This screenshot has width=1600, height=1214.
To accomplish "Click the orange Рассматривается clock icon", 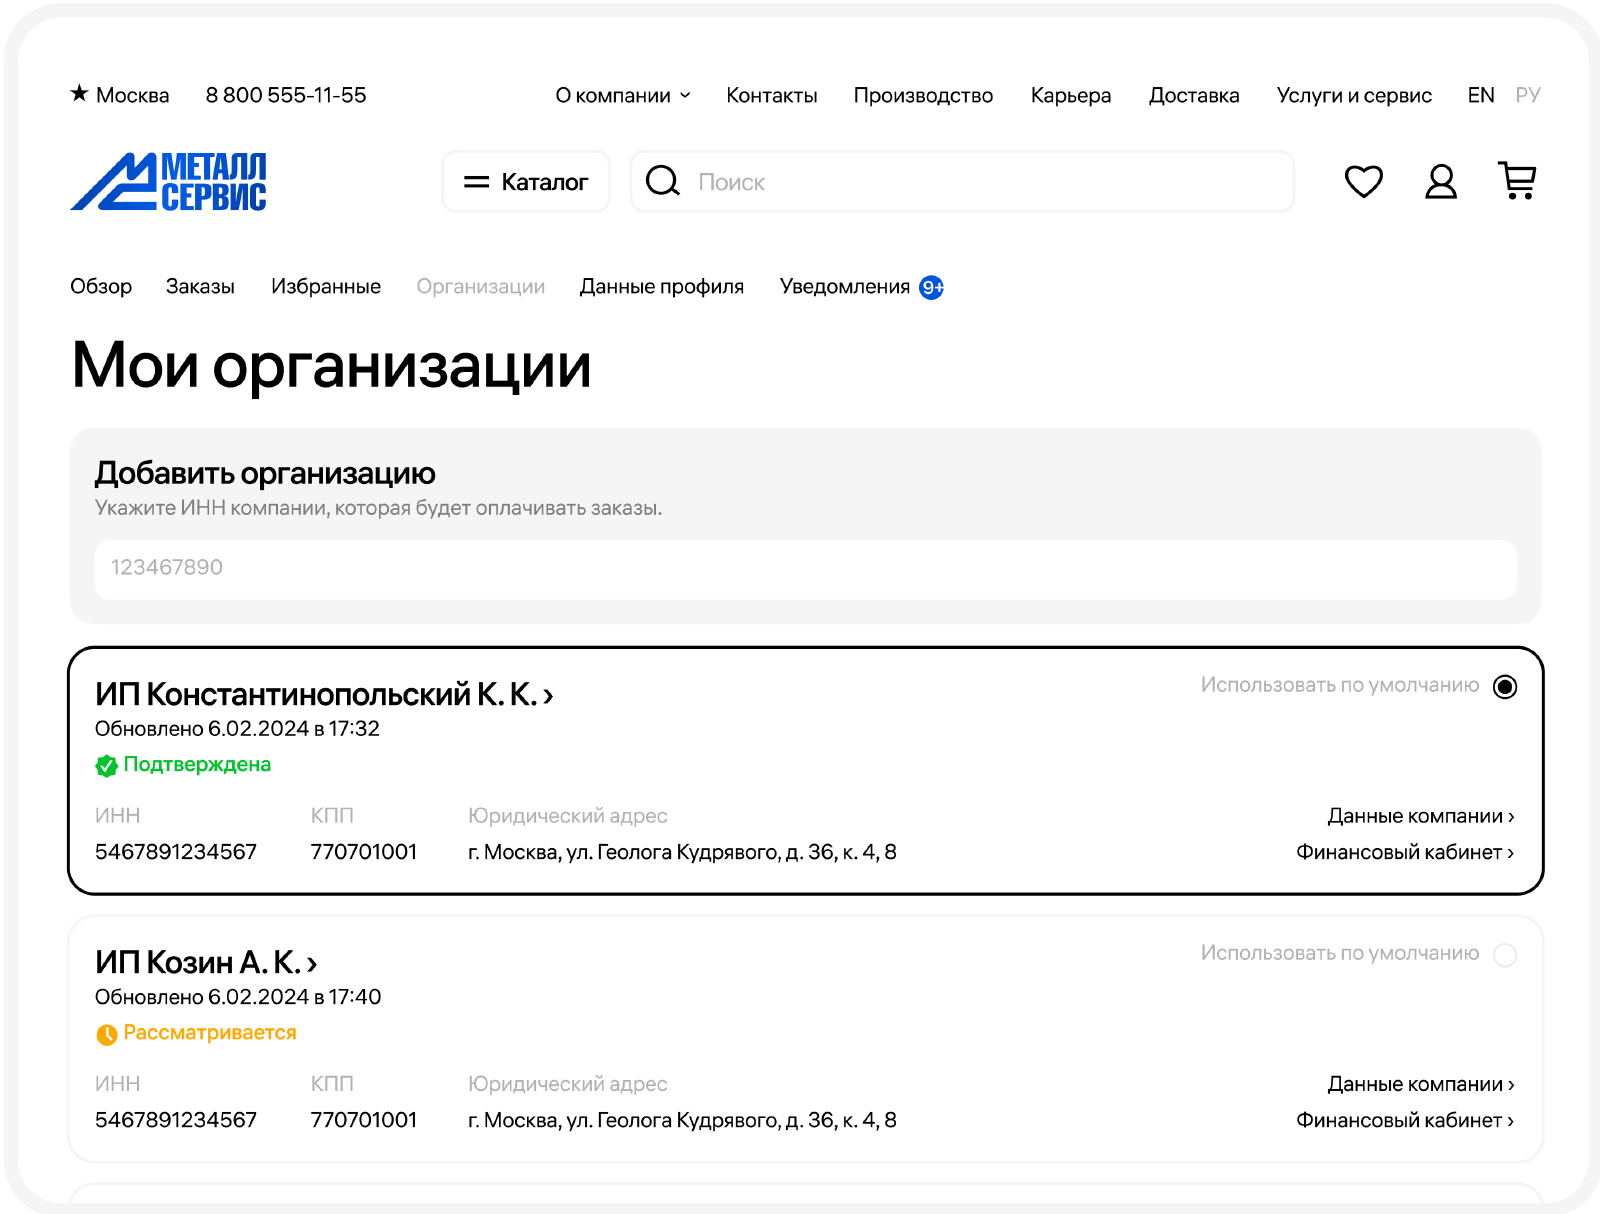I will point(106,1034).
